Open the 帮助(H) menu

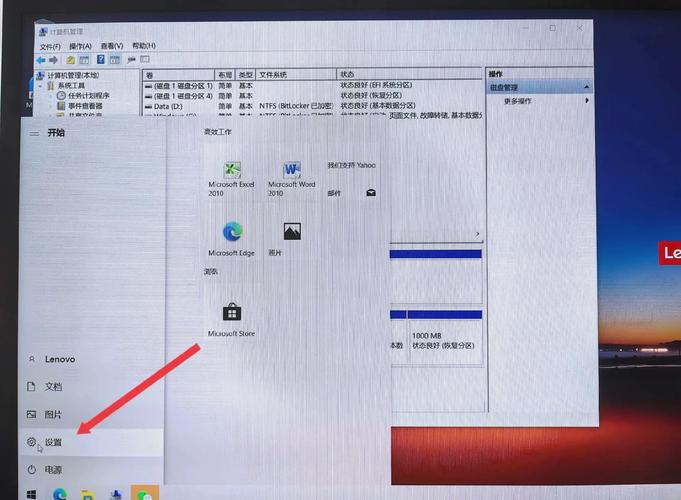tap(144, 45)
